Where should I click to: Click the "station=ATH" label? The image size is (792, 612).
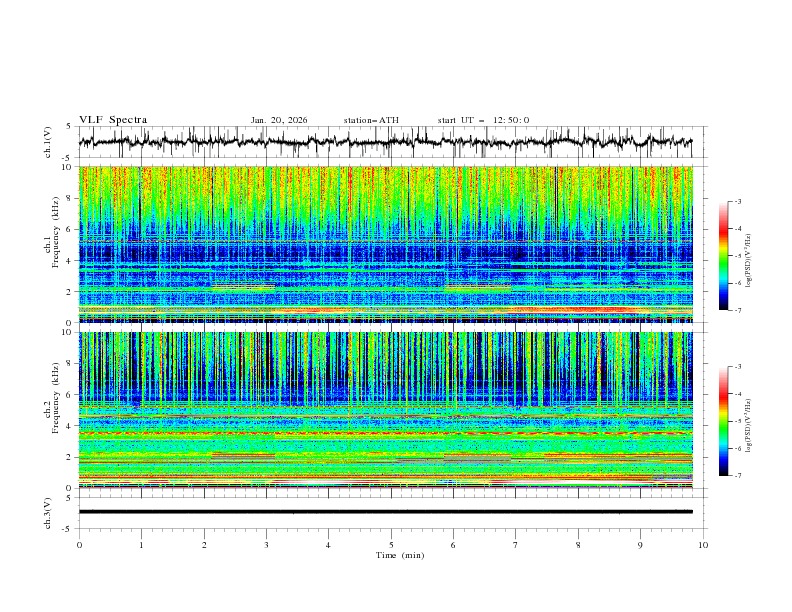371,120
